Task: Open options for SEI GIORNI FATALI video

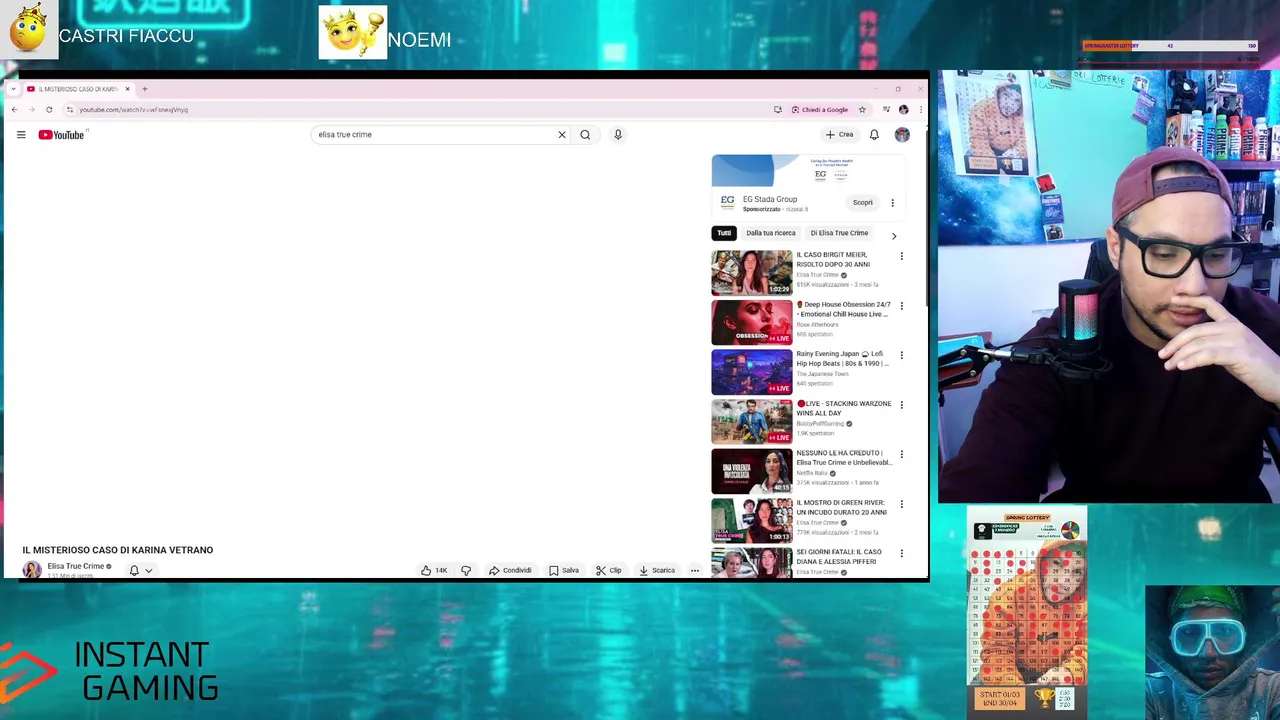Action: (x=901, y=553)
